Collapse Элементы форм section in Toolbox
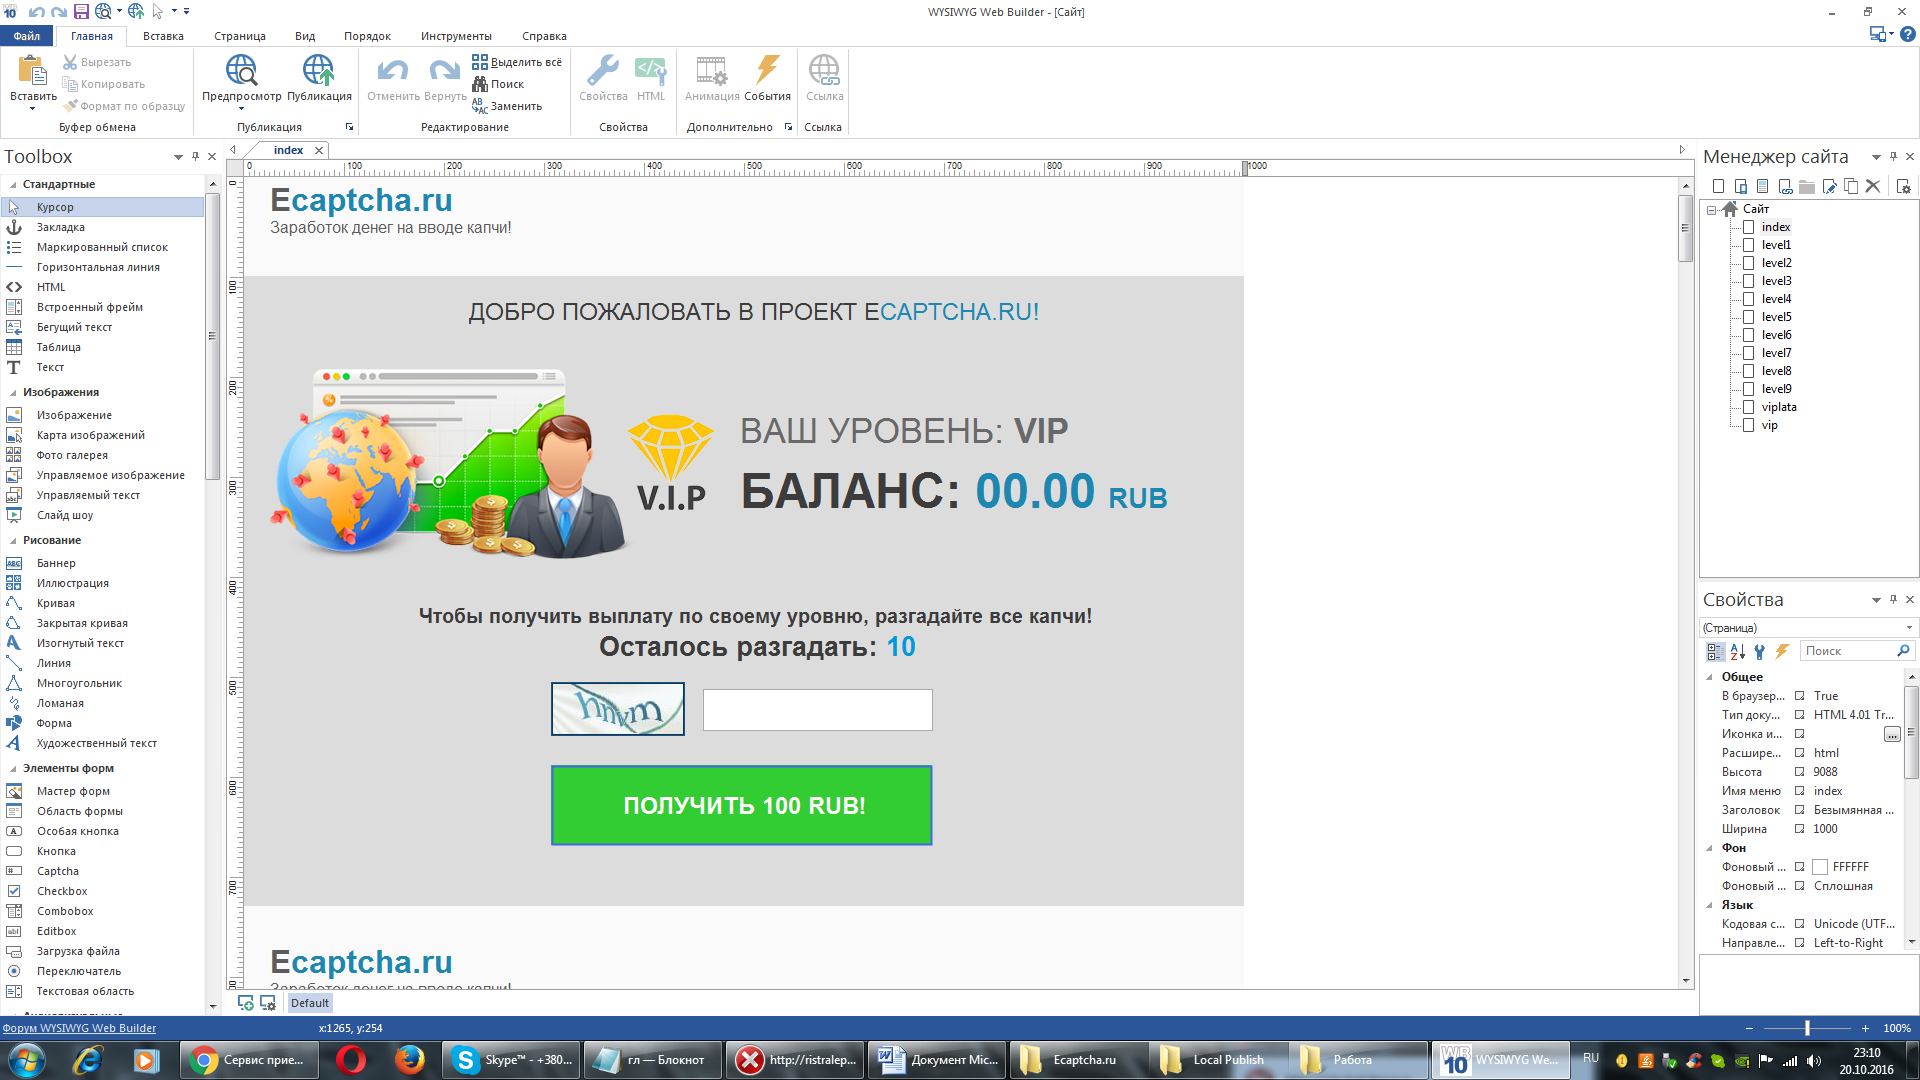Screen dimensions: 1920x1080 pos(13,769)
